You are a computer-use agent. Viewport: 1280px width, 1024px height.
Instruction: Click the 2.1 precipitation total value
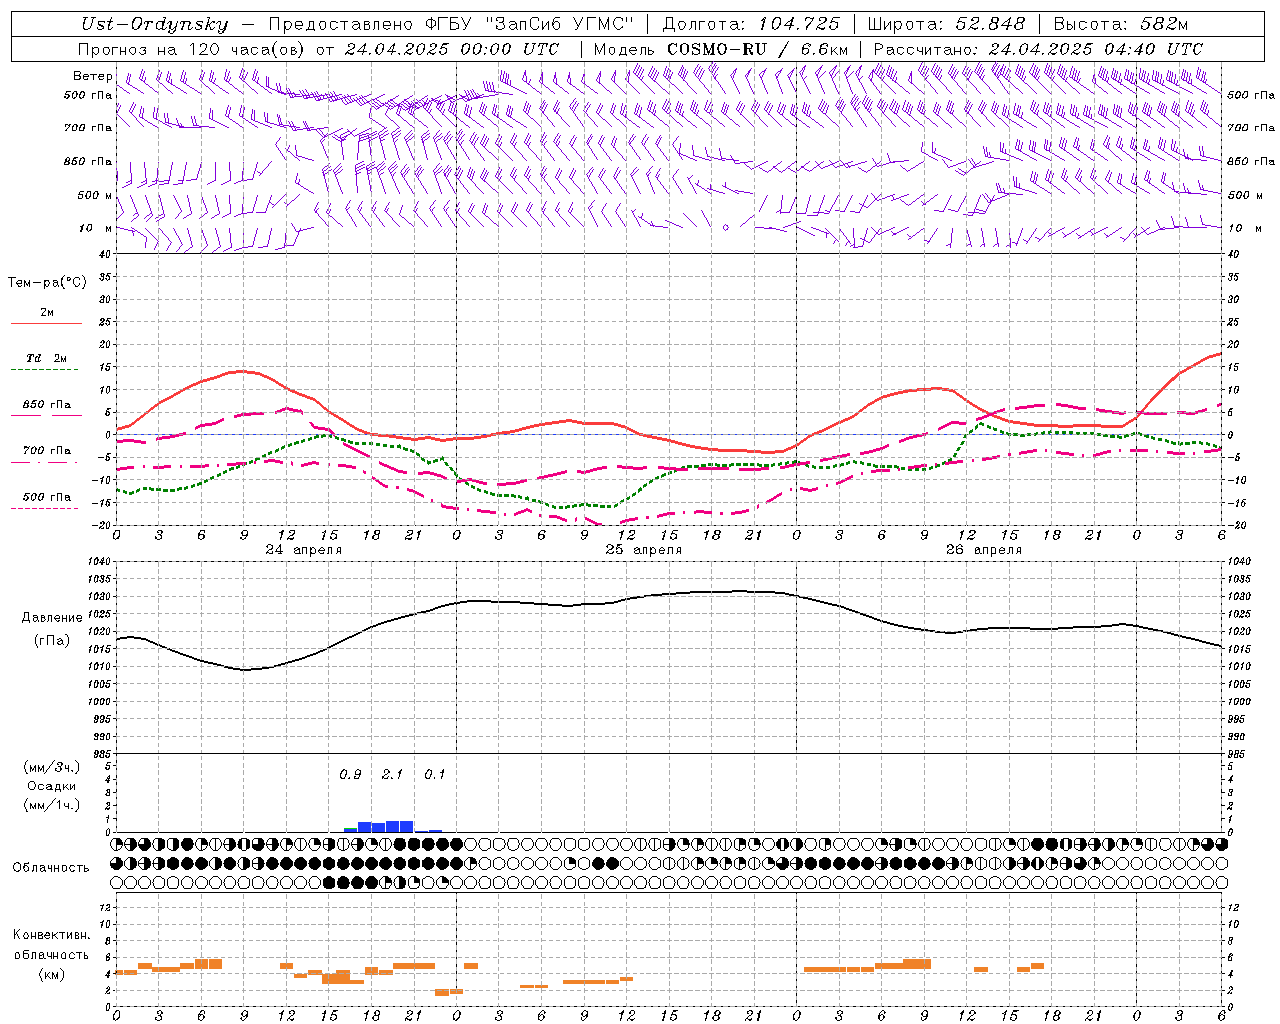[x=392, y=775]
